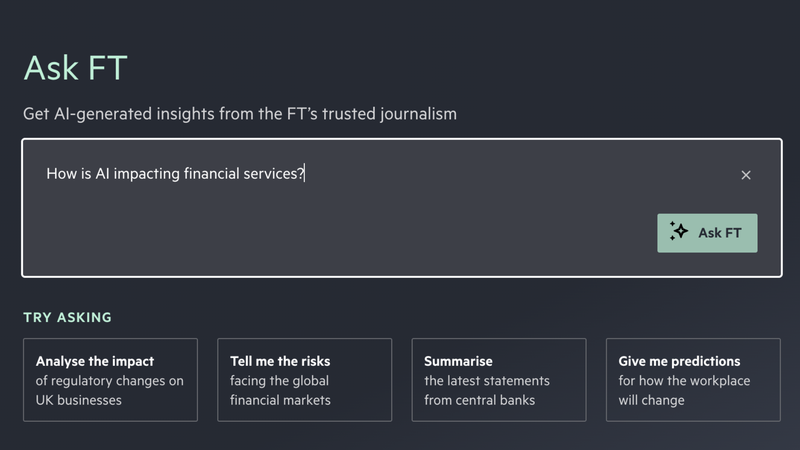Select the "Analyse the impact" suggestion title

coord(95,361)
